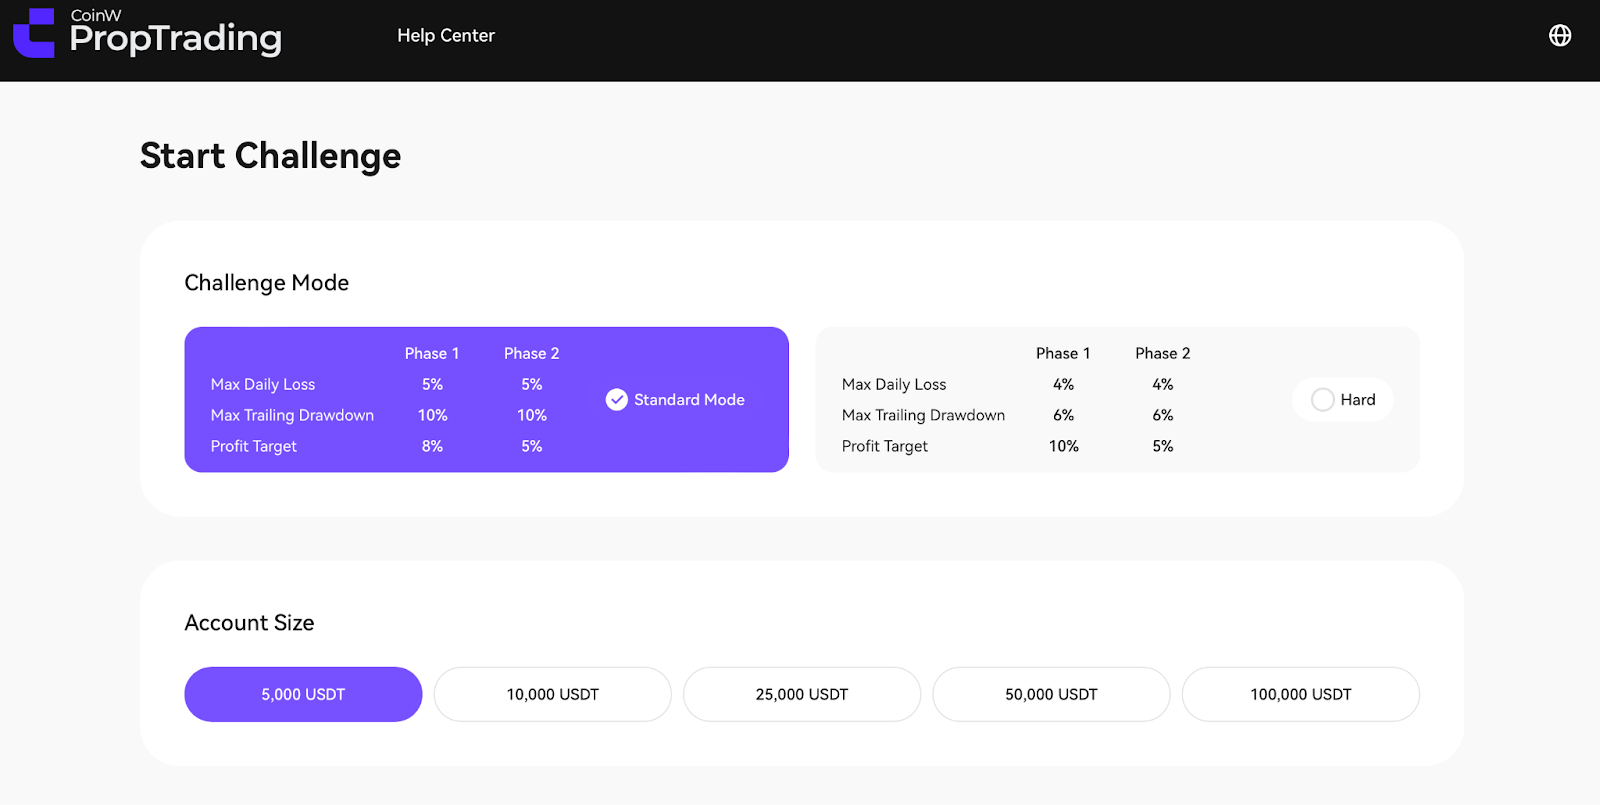This screenshot has width=1600, height=805.
Task: Click Hard card Phase 2 header
Action: [x=1163, y=353]
